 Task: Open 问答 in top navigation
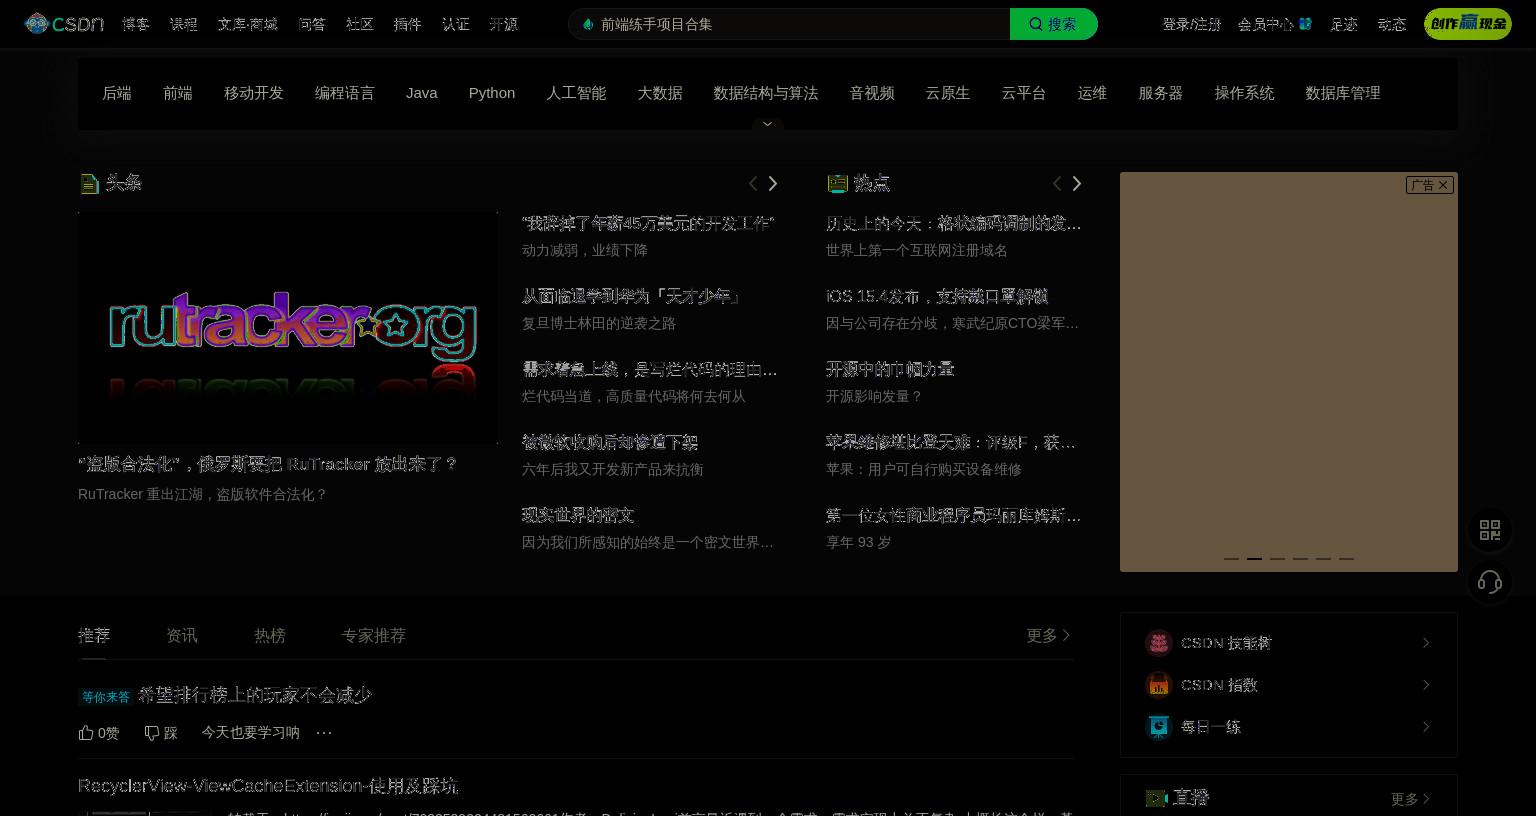point(312,24)
